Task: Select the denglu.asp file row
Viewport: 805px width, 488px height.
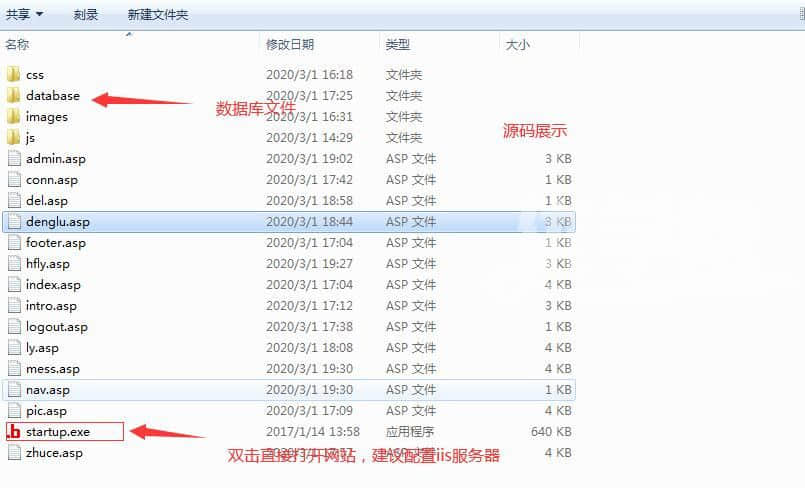Action: pyautogui.click(x=290, y=222)
